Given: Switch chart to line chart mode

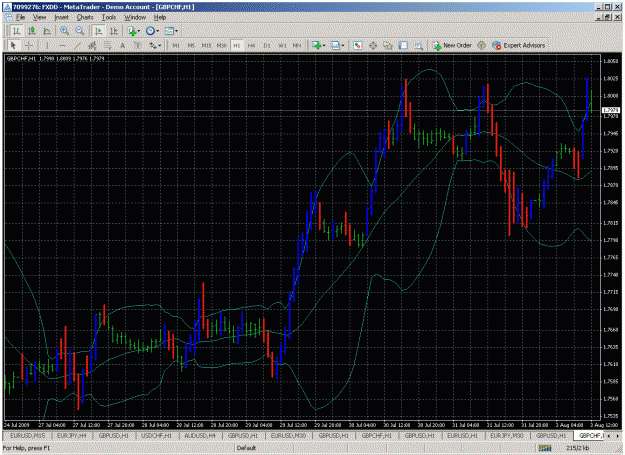Looking at the screenshot, I should (x=47, y=31).
